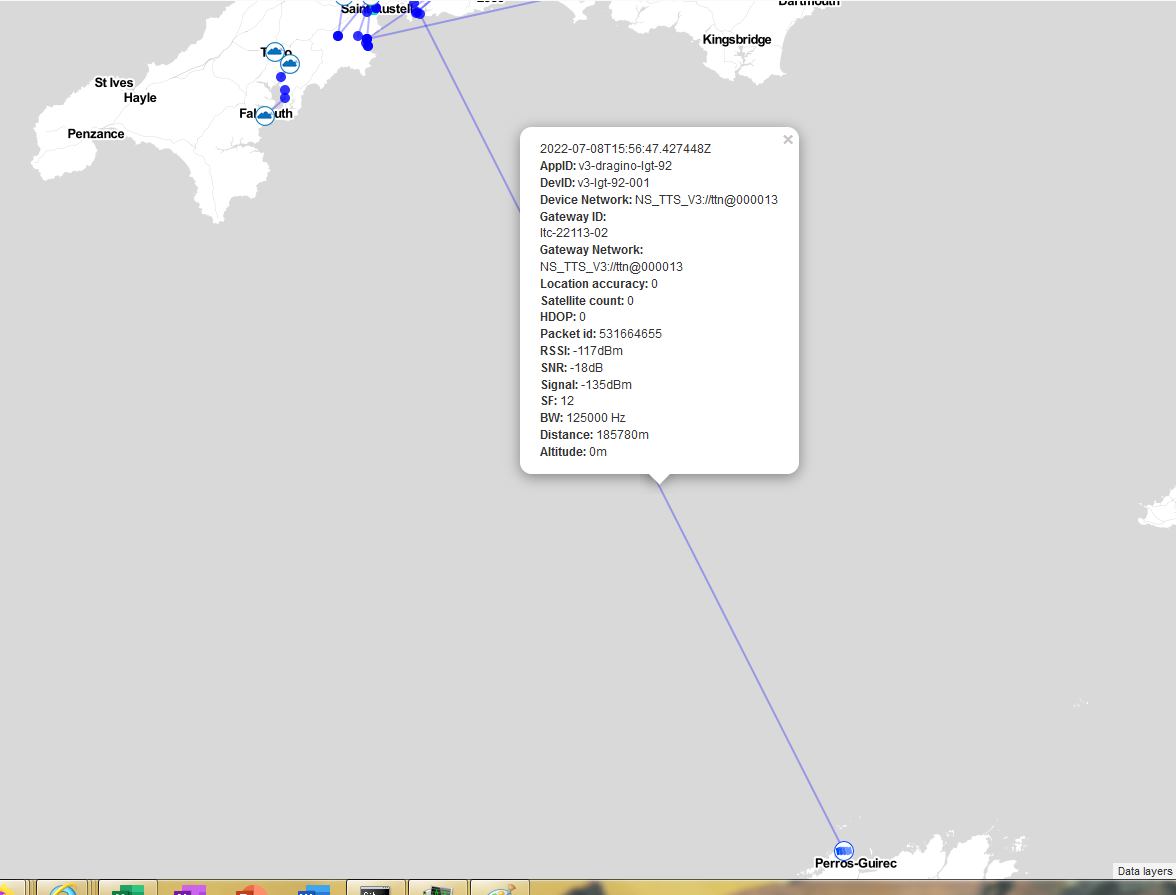Click the Kingsbridge map label
The image size is (1176, 895).
click(x=736, y=40)
